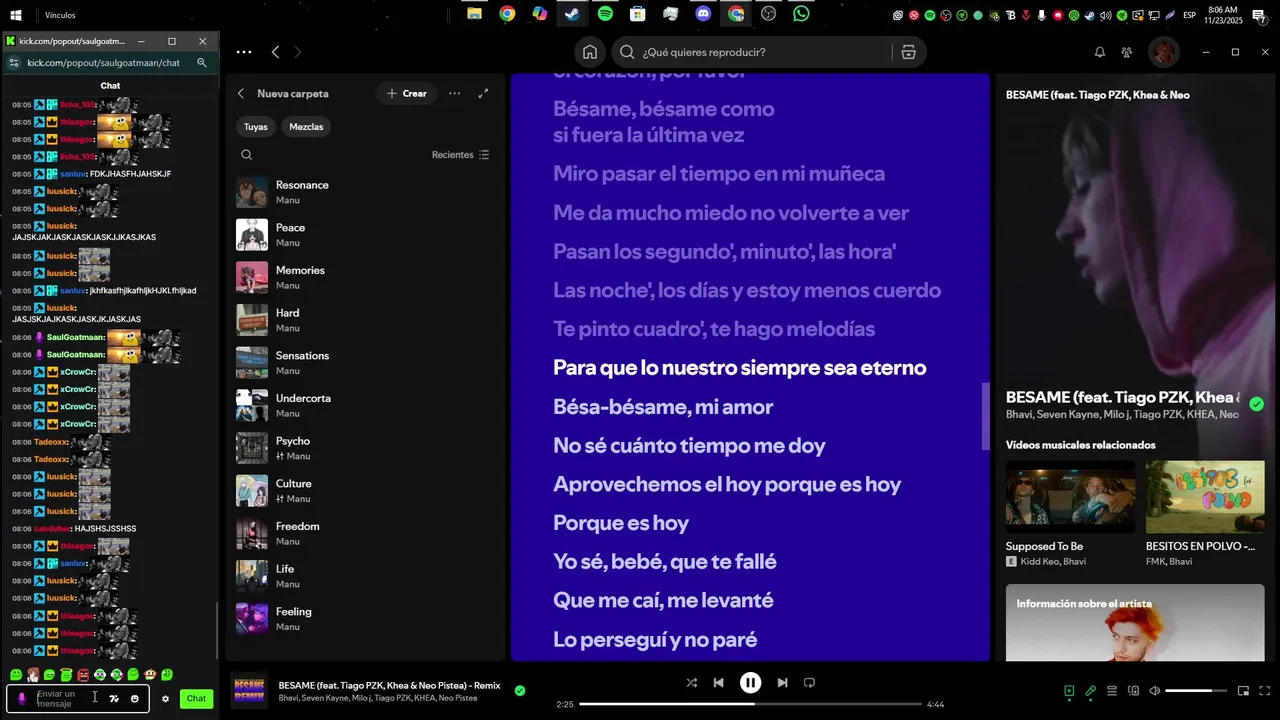Skip to the previous track
This screenshot has height=720, width=1280.
(x=718, y=683)
